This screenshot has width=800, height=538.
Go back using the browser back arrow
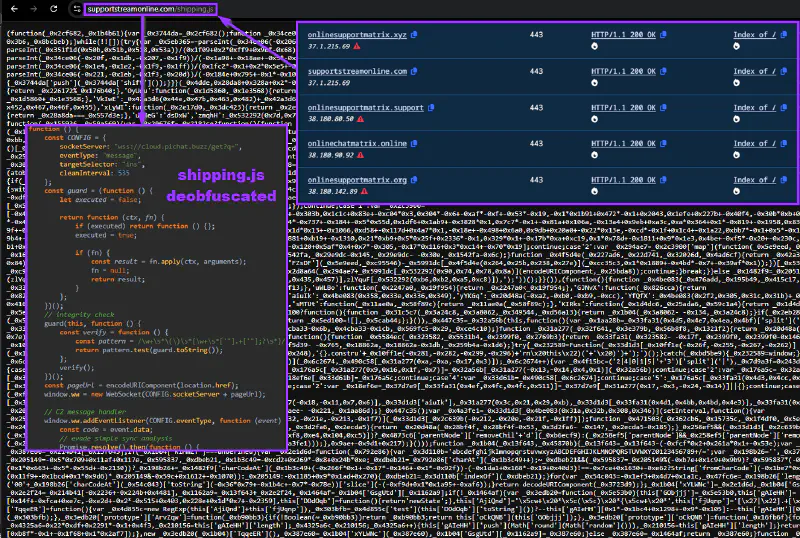[x=14, y=9]
